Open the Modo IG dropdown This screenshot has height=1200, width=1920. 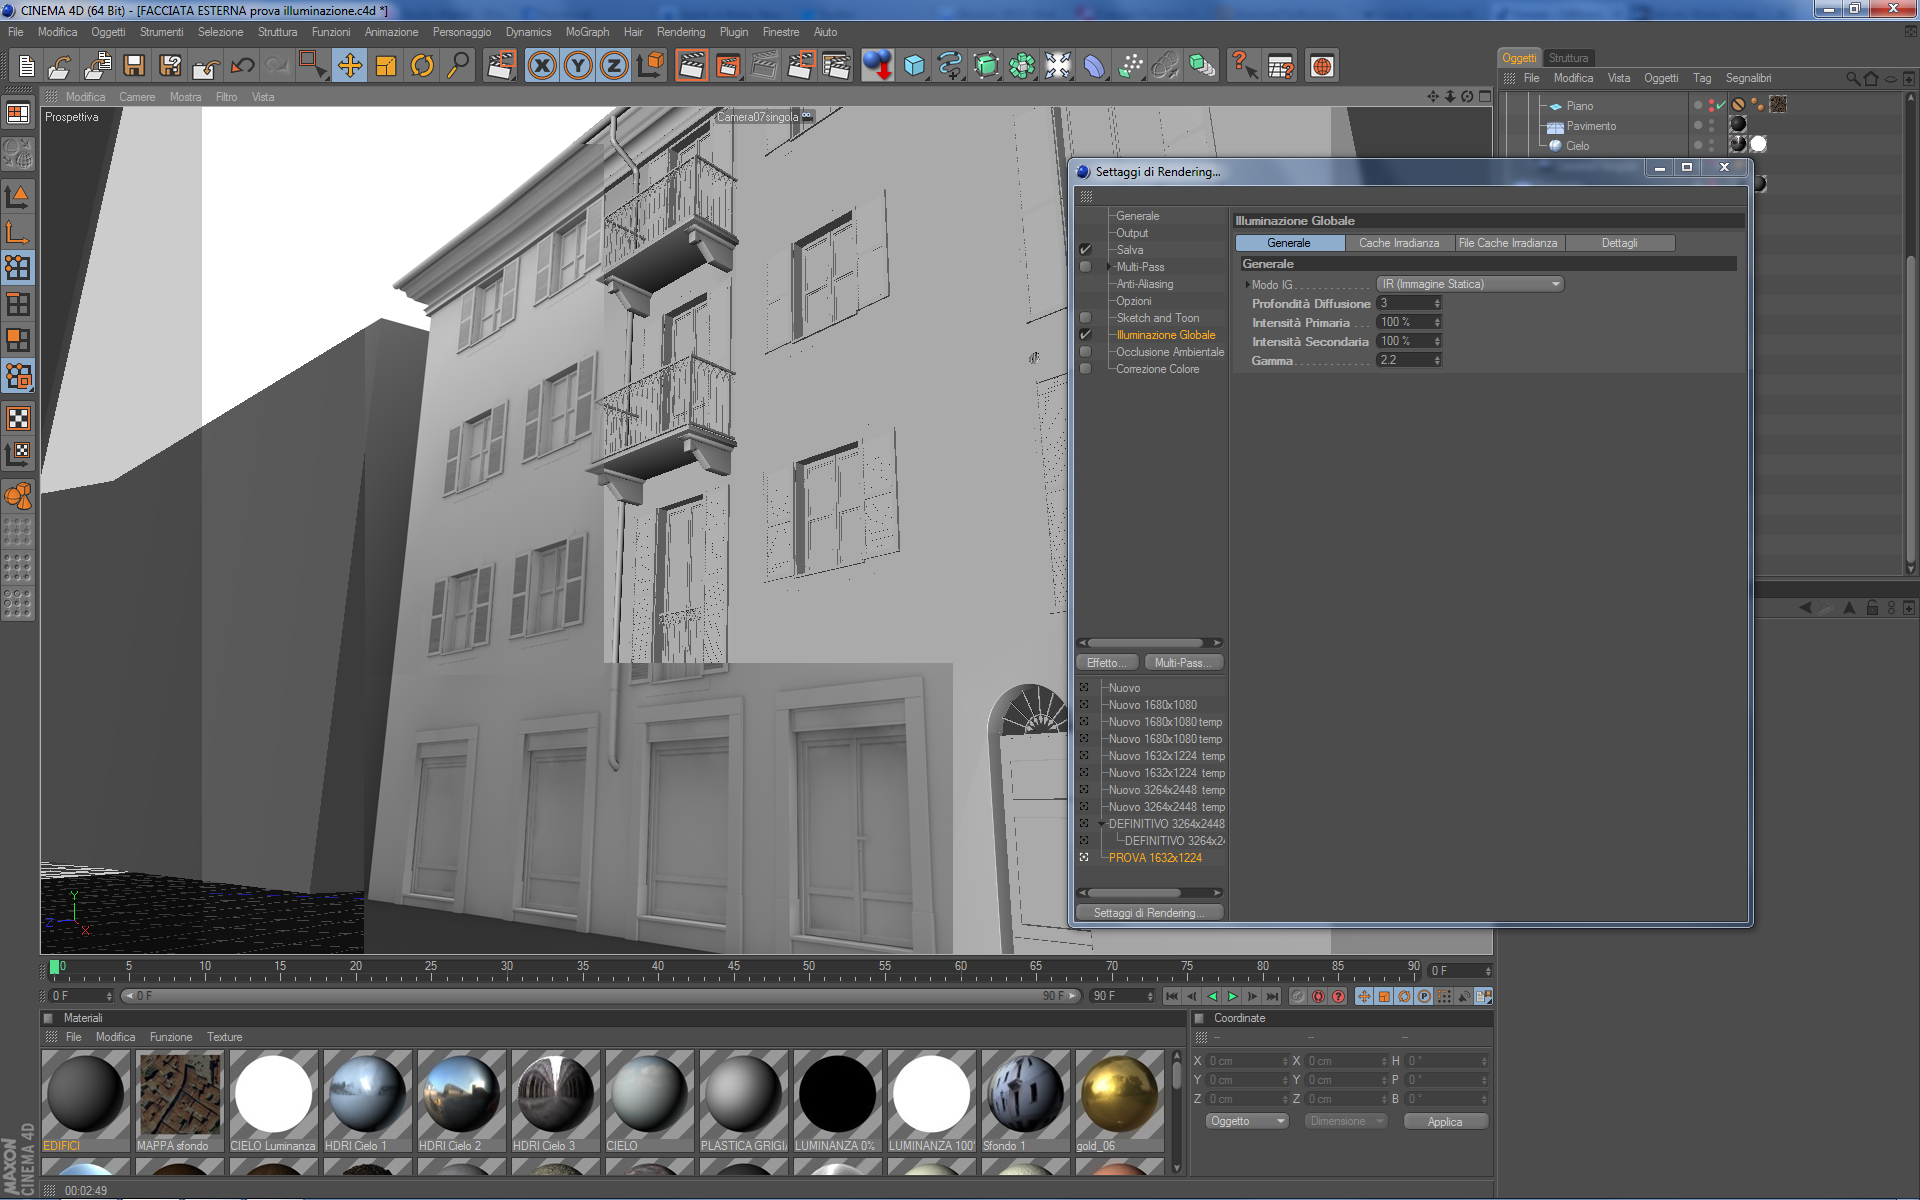[1470, 284]
